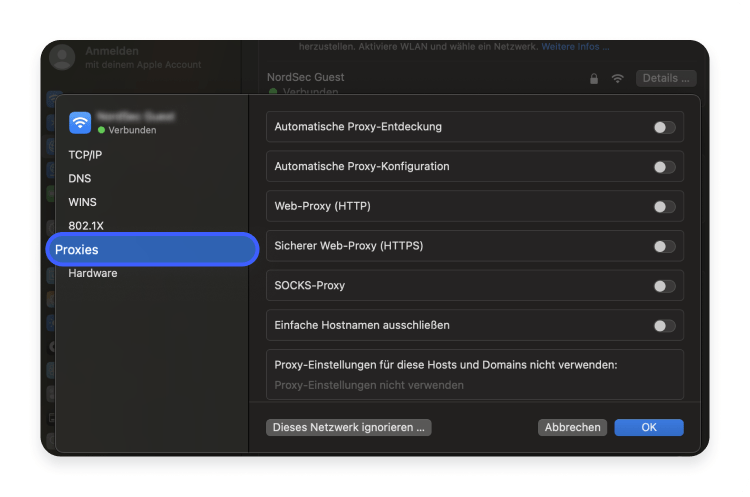The image size is (750, 497).
Task: Toggle the SOCKS-Proxy switch
Action: click(x=664, y=286)
